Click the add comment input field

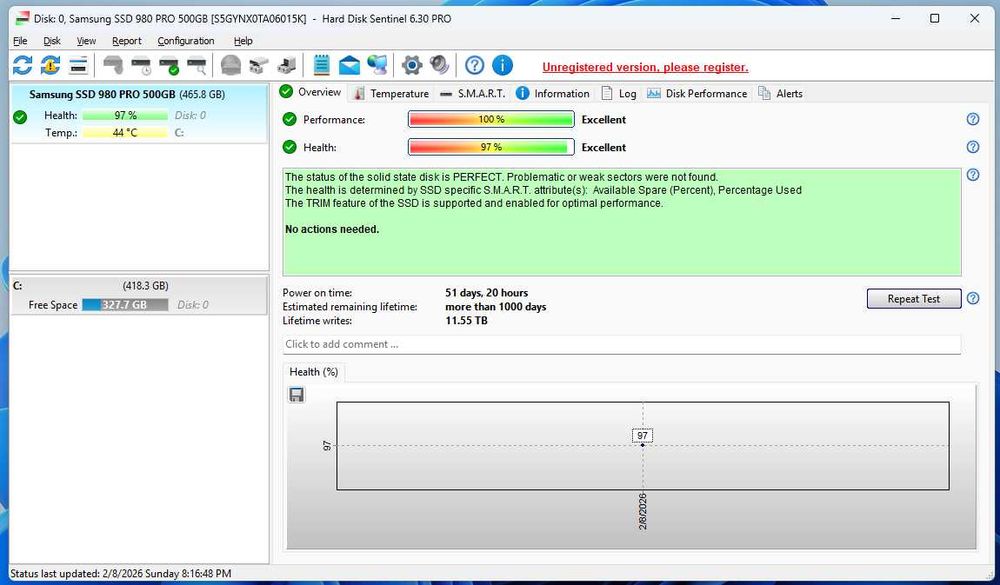pos(622,344)
